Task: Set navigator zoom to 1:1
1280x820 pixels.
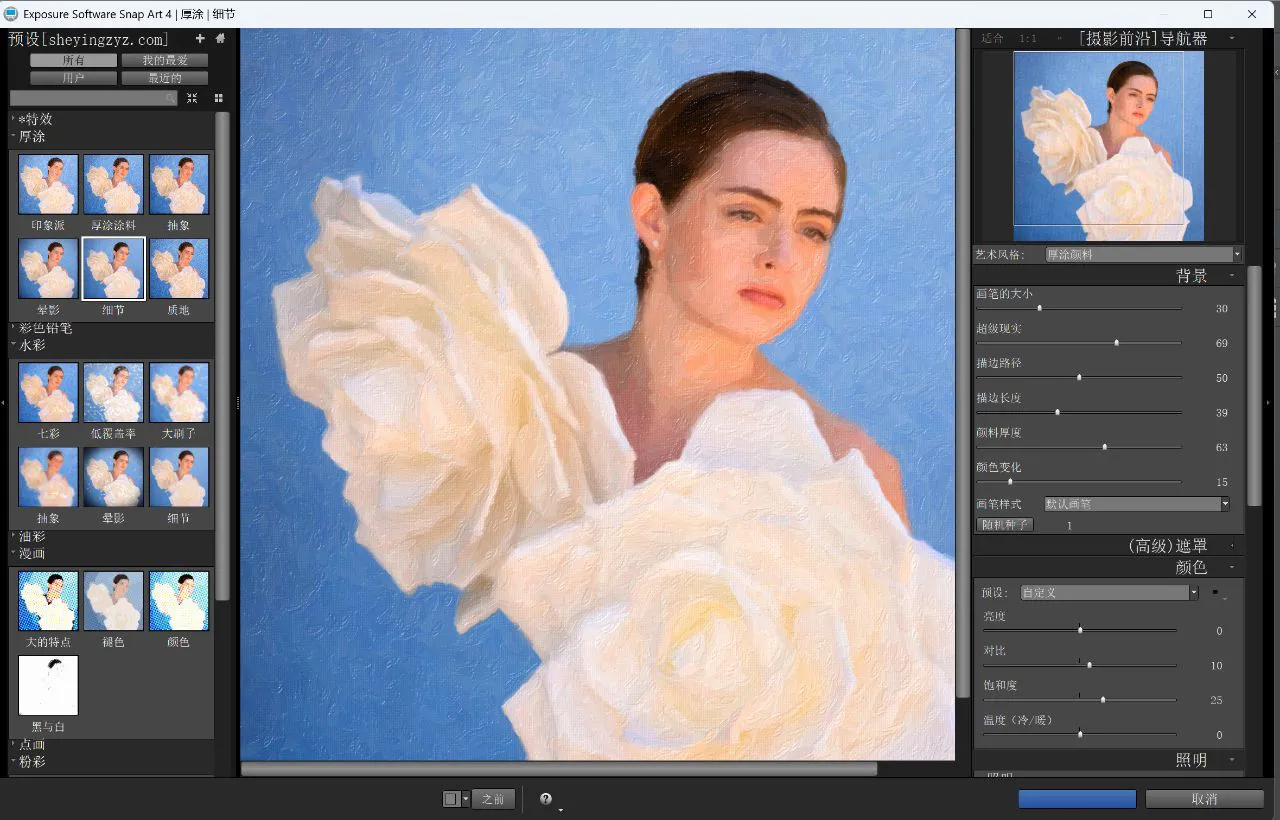Action: tap(1028, 38)
